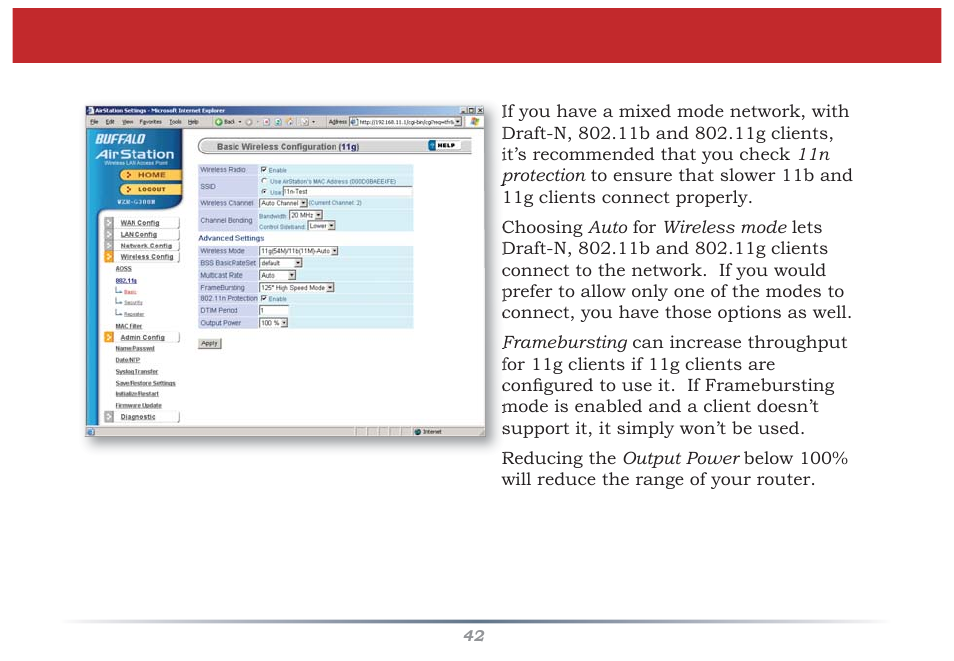954x661 pixels.
Task: Click the DTIM Period input field
Action: [x=274, y=310]
